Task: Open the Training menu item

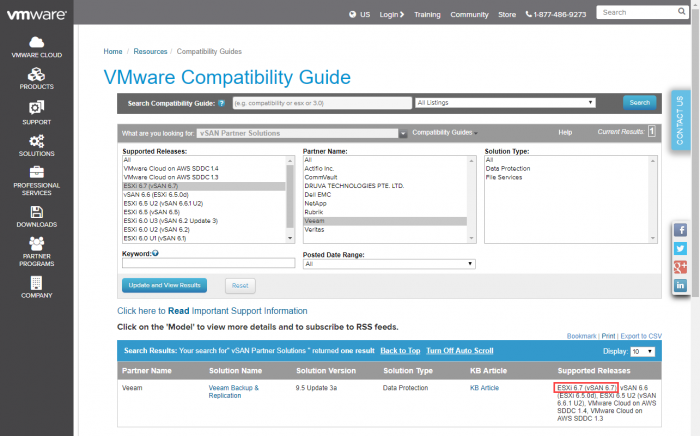Action: (427, 14)
